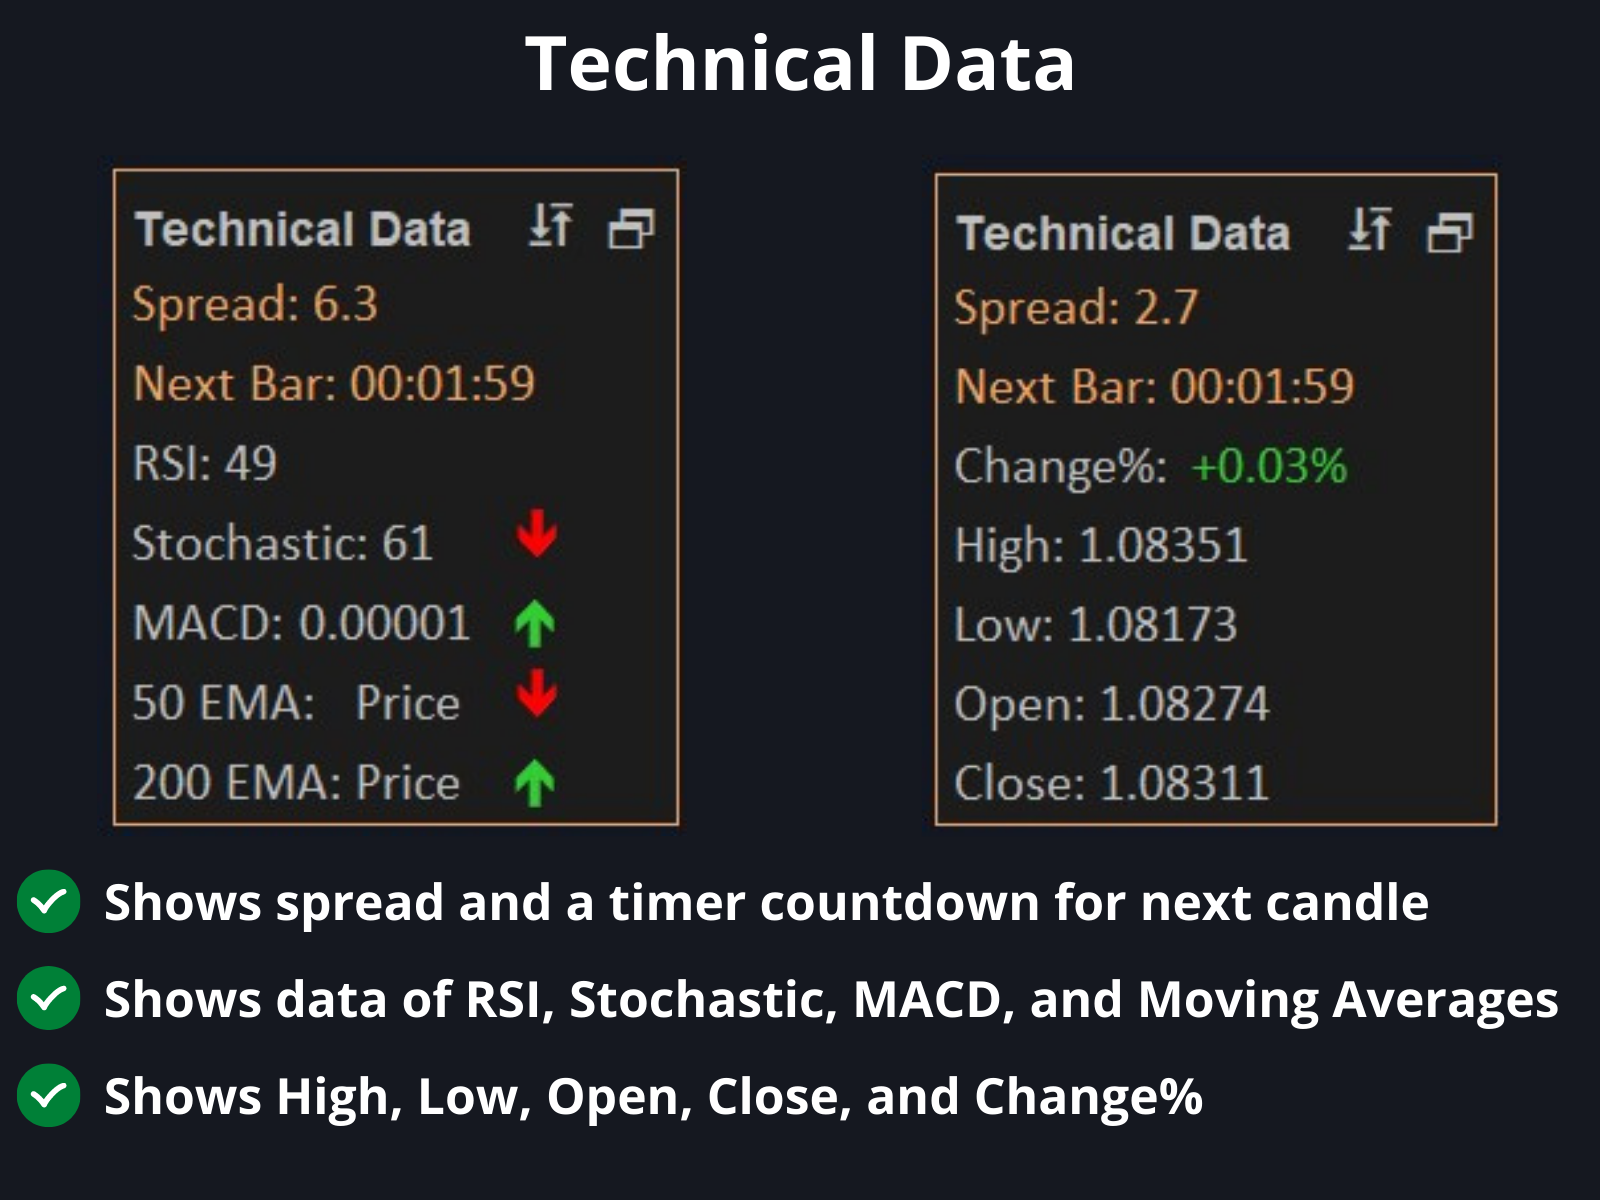Click the sort icon in left Technical Data panel
This screenshot has height=1200, width=1600.
pyautogui.click(x=551, y=225)
